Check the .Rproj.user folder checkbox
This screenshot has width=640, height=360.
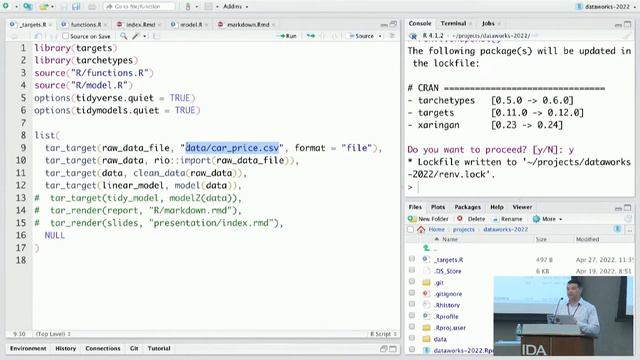(412, 327)
